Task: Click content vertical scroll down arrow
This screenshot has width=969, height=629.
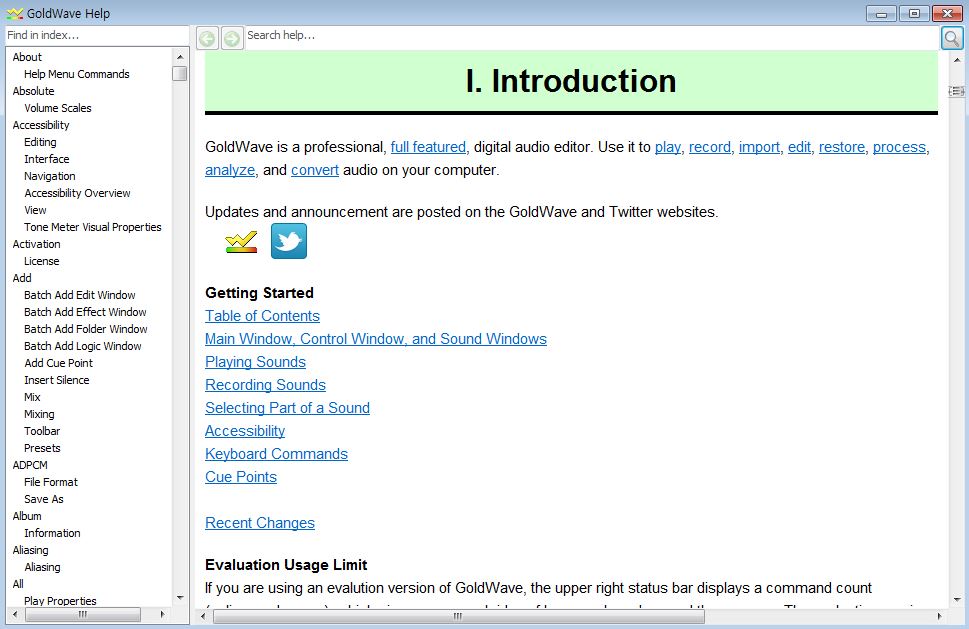Action: [x=957, y=599]
